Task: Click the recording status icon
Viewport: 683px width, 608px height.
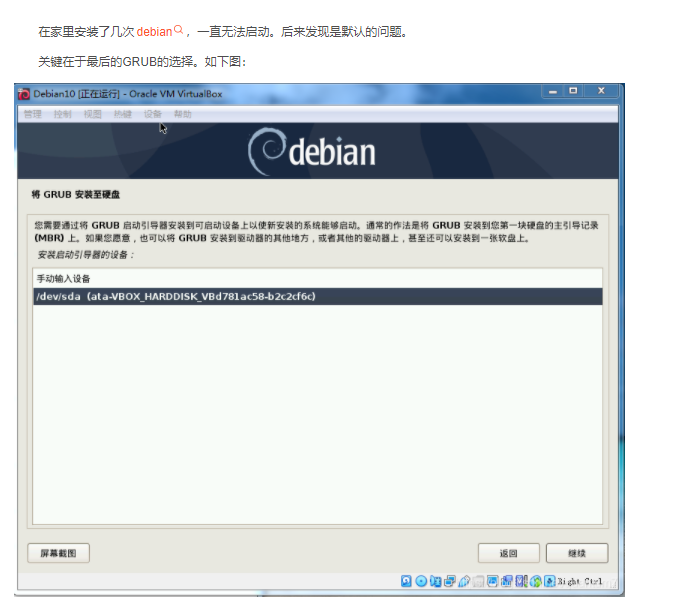Action: [x=507, y=581]
